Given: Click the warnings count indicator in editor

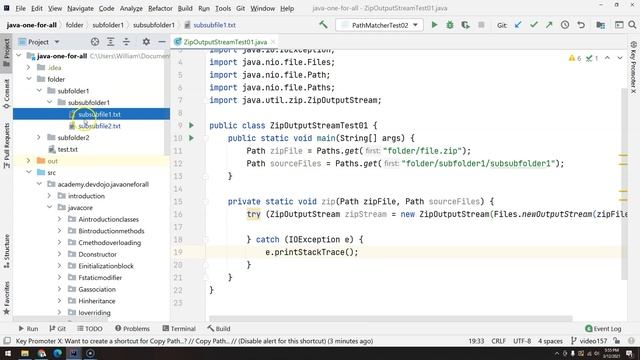Looking at the screenshot, I should (x=575, y=58).
